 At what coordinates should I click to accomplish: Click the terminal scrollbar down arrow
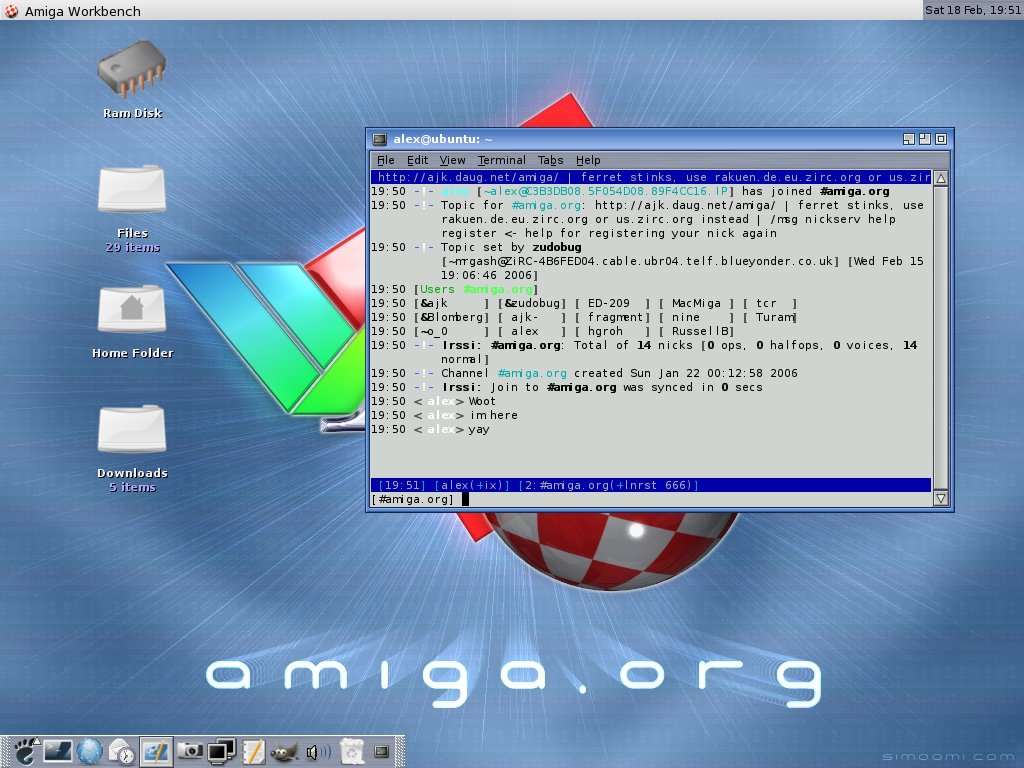(940, 498)
